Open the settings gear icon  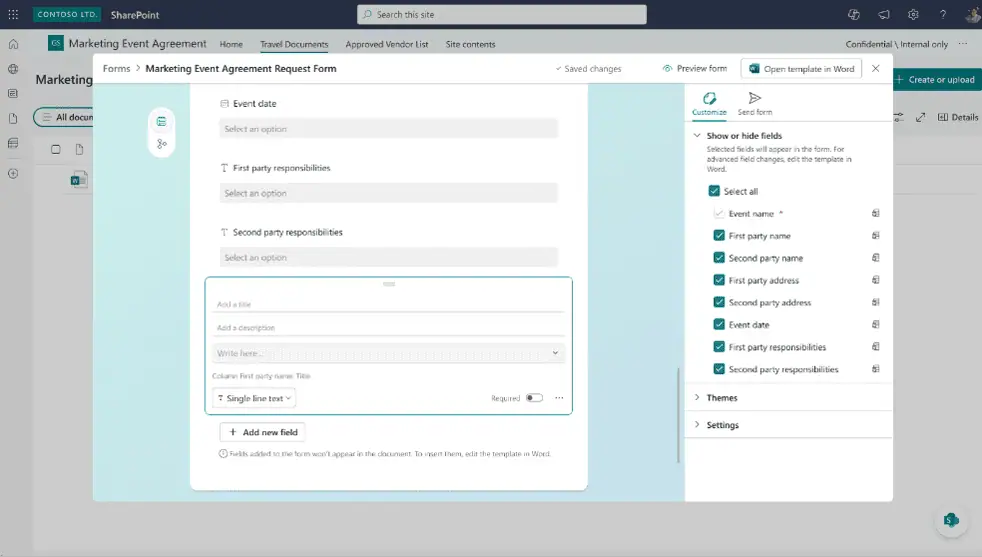[913, 14]
